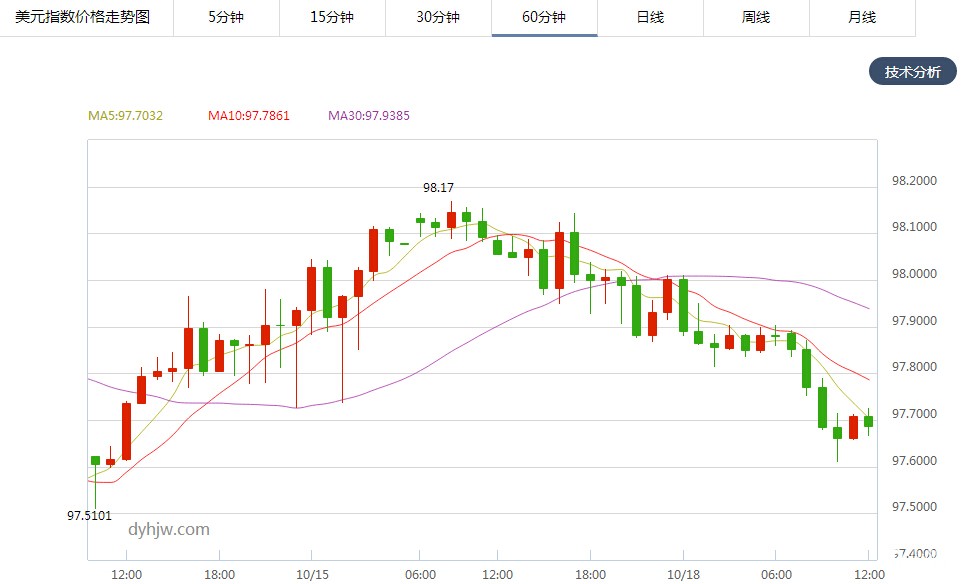Image resolution: width=970 pixels, height=584 pixels.
Task: Select the active 60分钟 tab
Action: (544, 18)
